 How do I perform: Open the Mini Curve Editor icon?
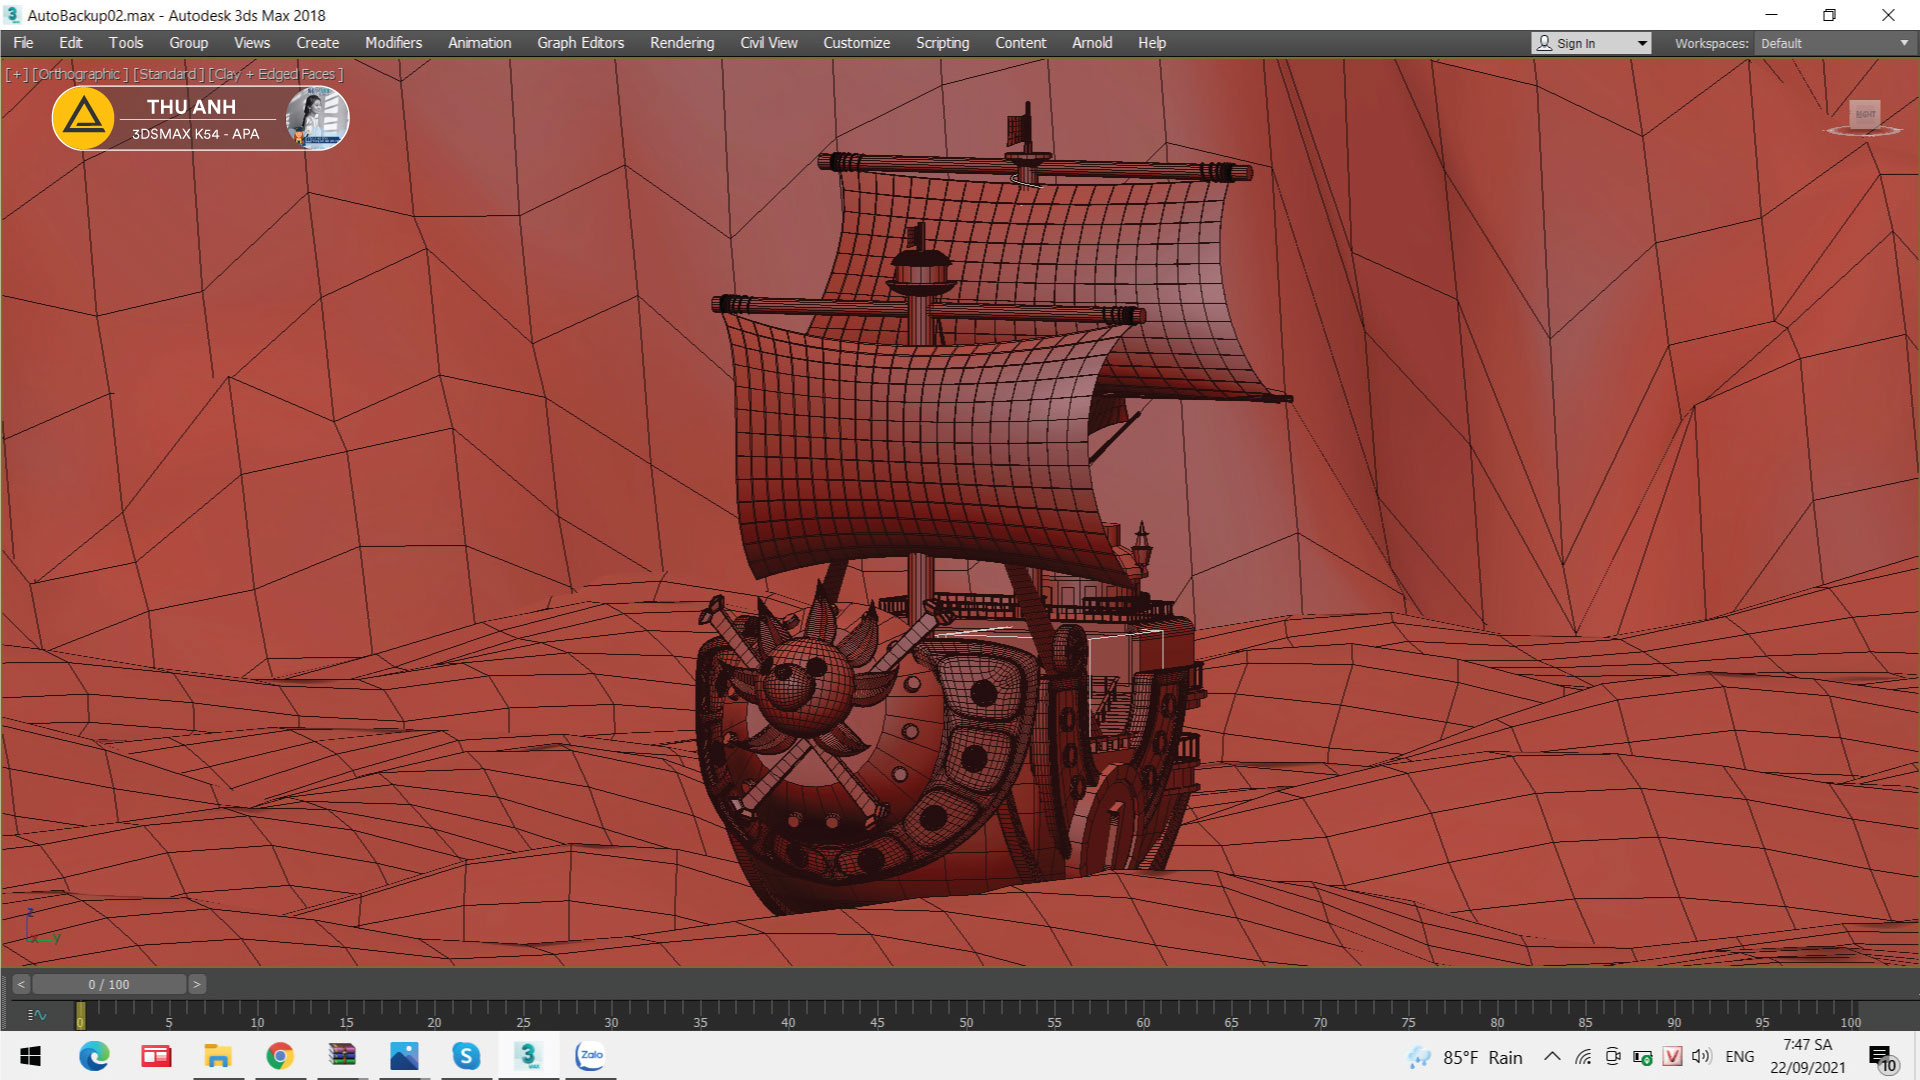[37, 1014]
